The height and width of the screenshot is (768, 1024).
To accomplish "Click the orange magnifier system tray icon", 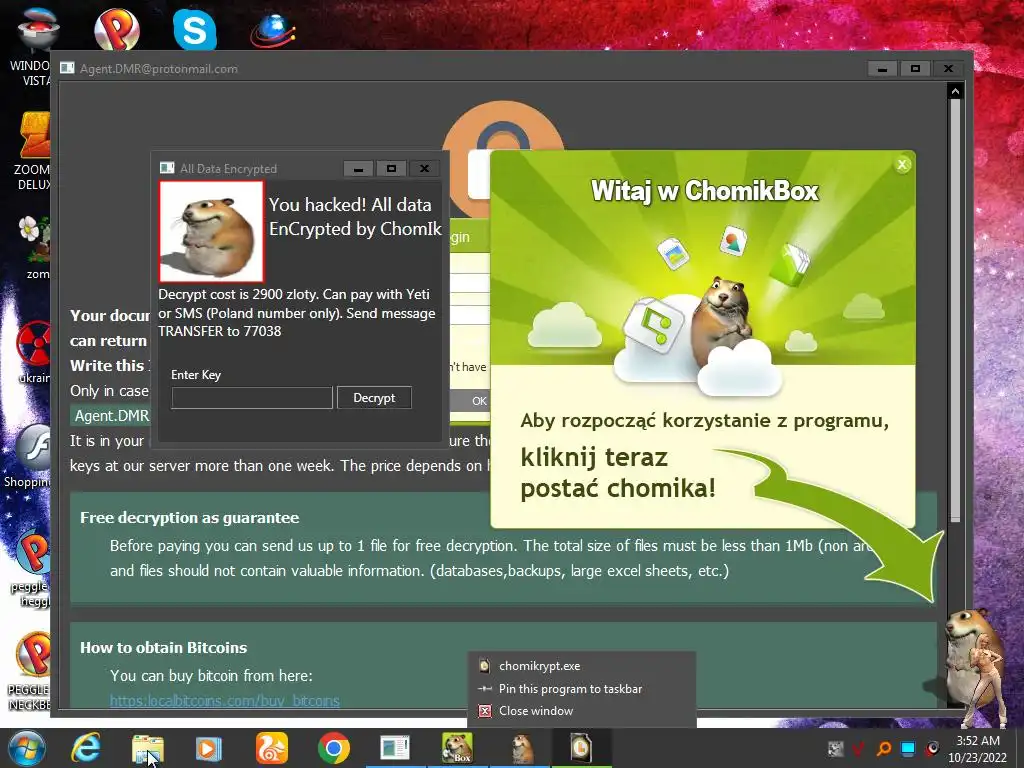I will (884, 748).
